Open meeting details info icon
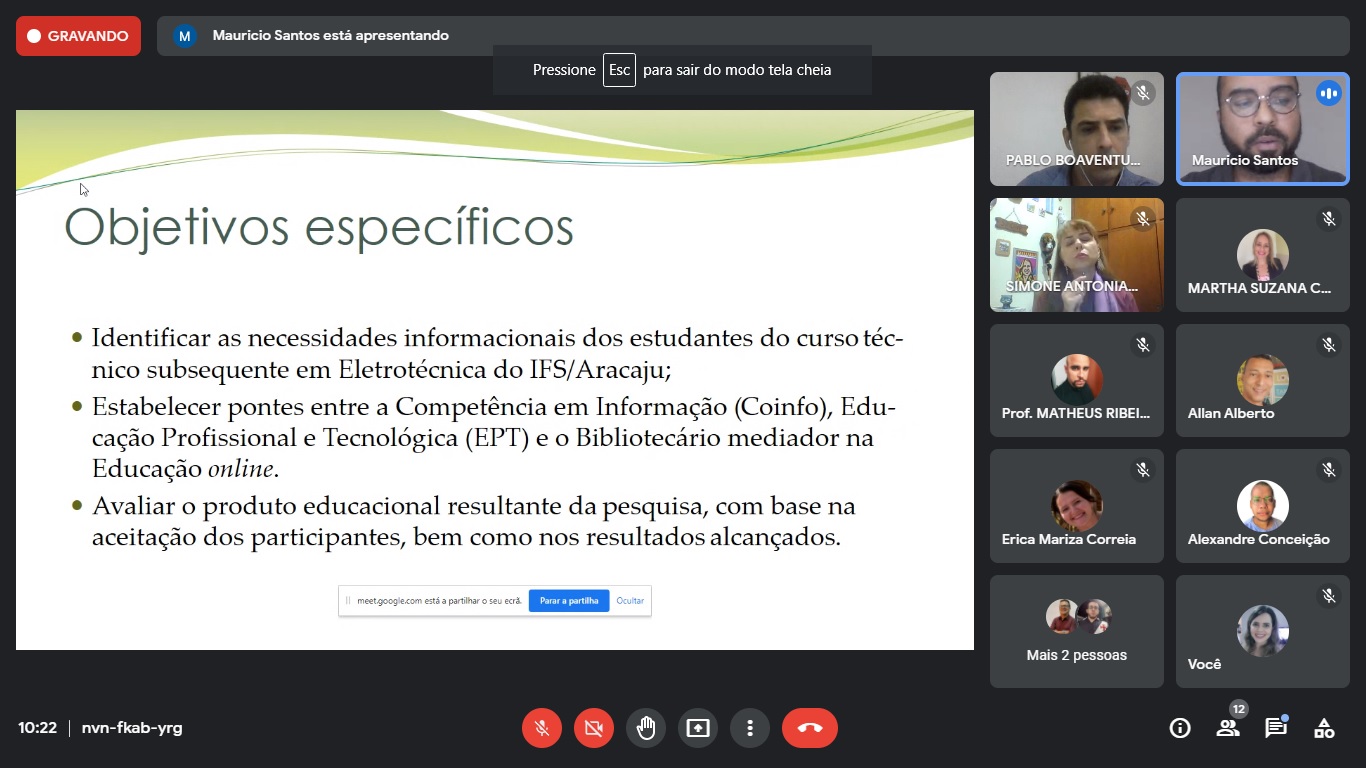This screenshot has height=768, width=1366. coord(1180,728)
